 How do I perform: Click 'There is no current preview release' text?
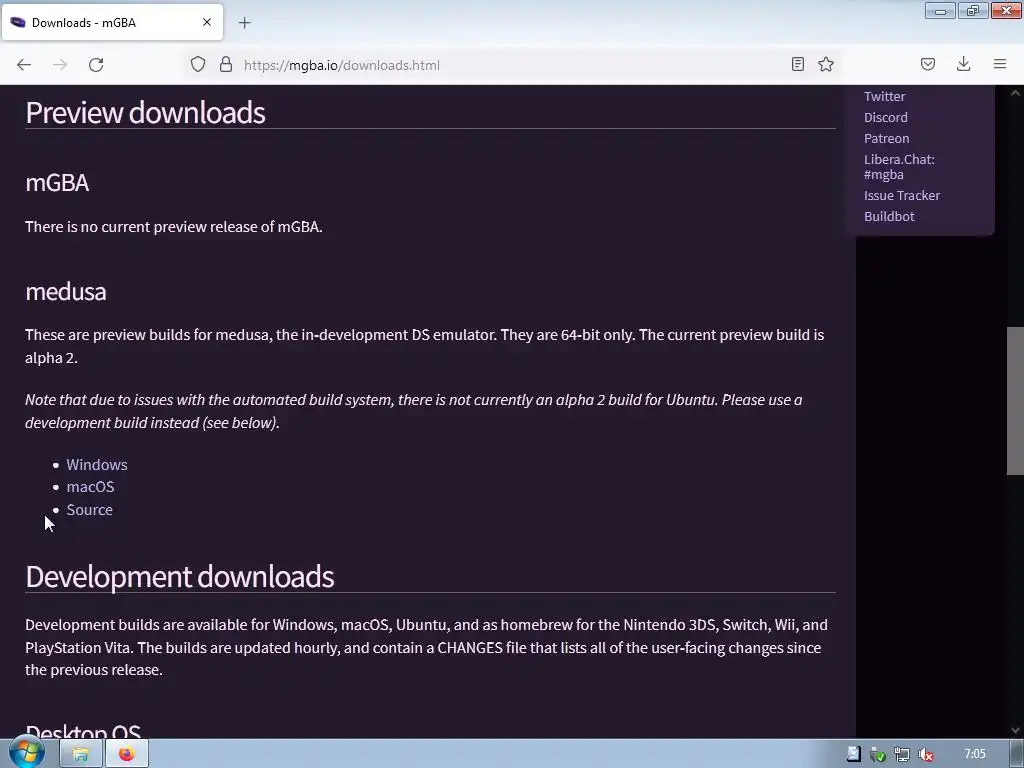(174, 227)
